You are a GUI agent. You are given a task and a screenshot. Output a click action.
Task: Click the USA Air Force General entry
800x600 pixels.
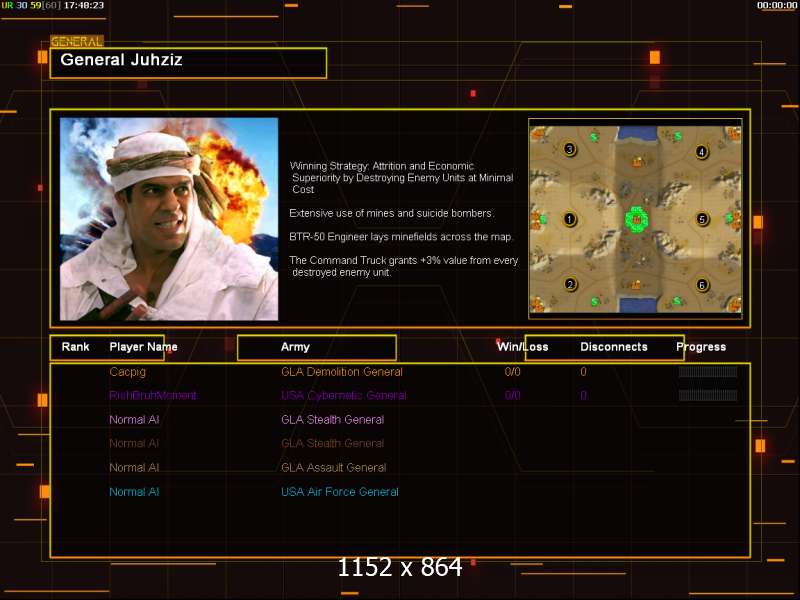340,492
